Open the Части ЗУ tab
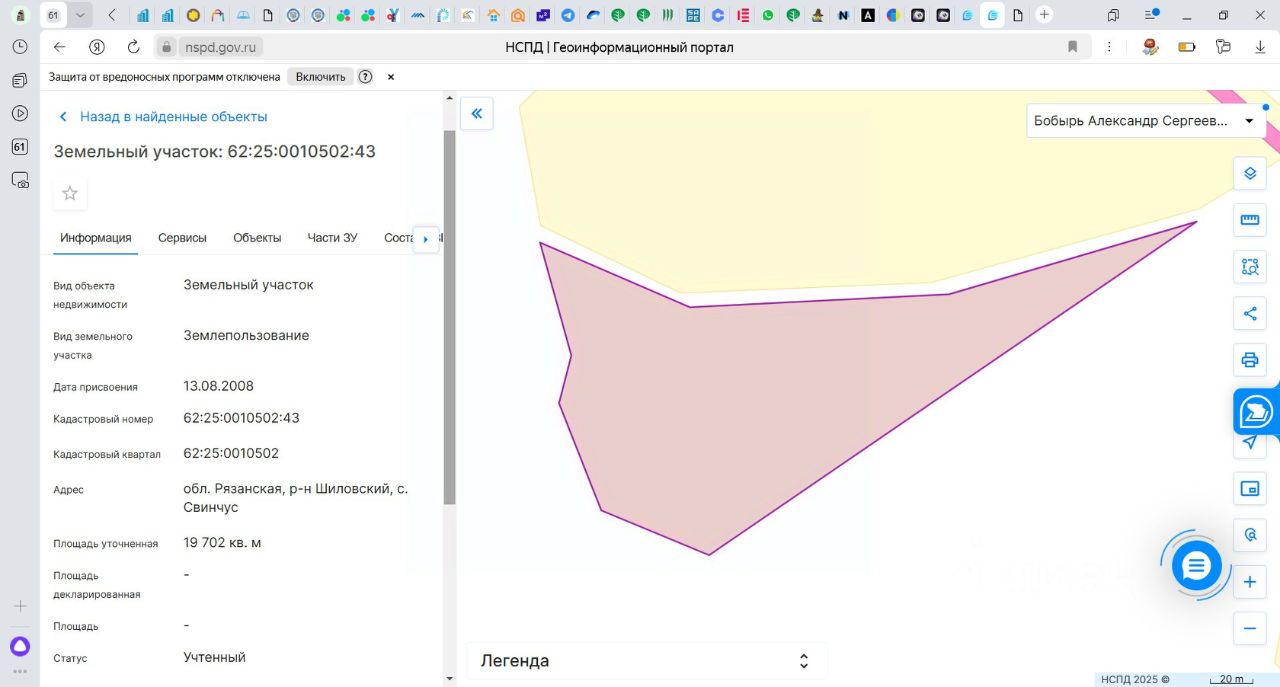1280x687 pixels. tap(332, 238)
